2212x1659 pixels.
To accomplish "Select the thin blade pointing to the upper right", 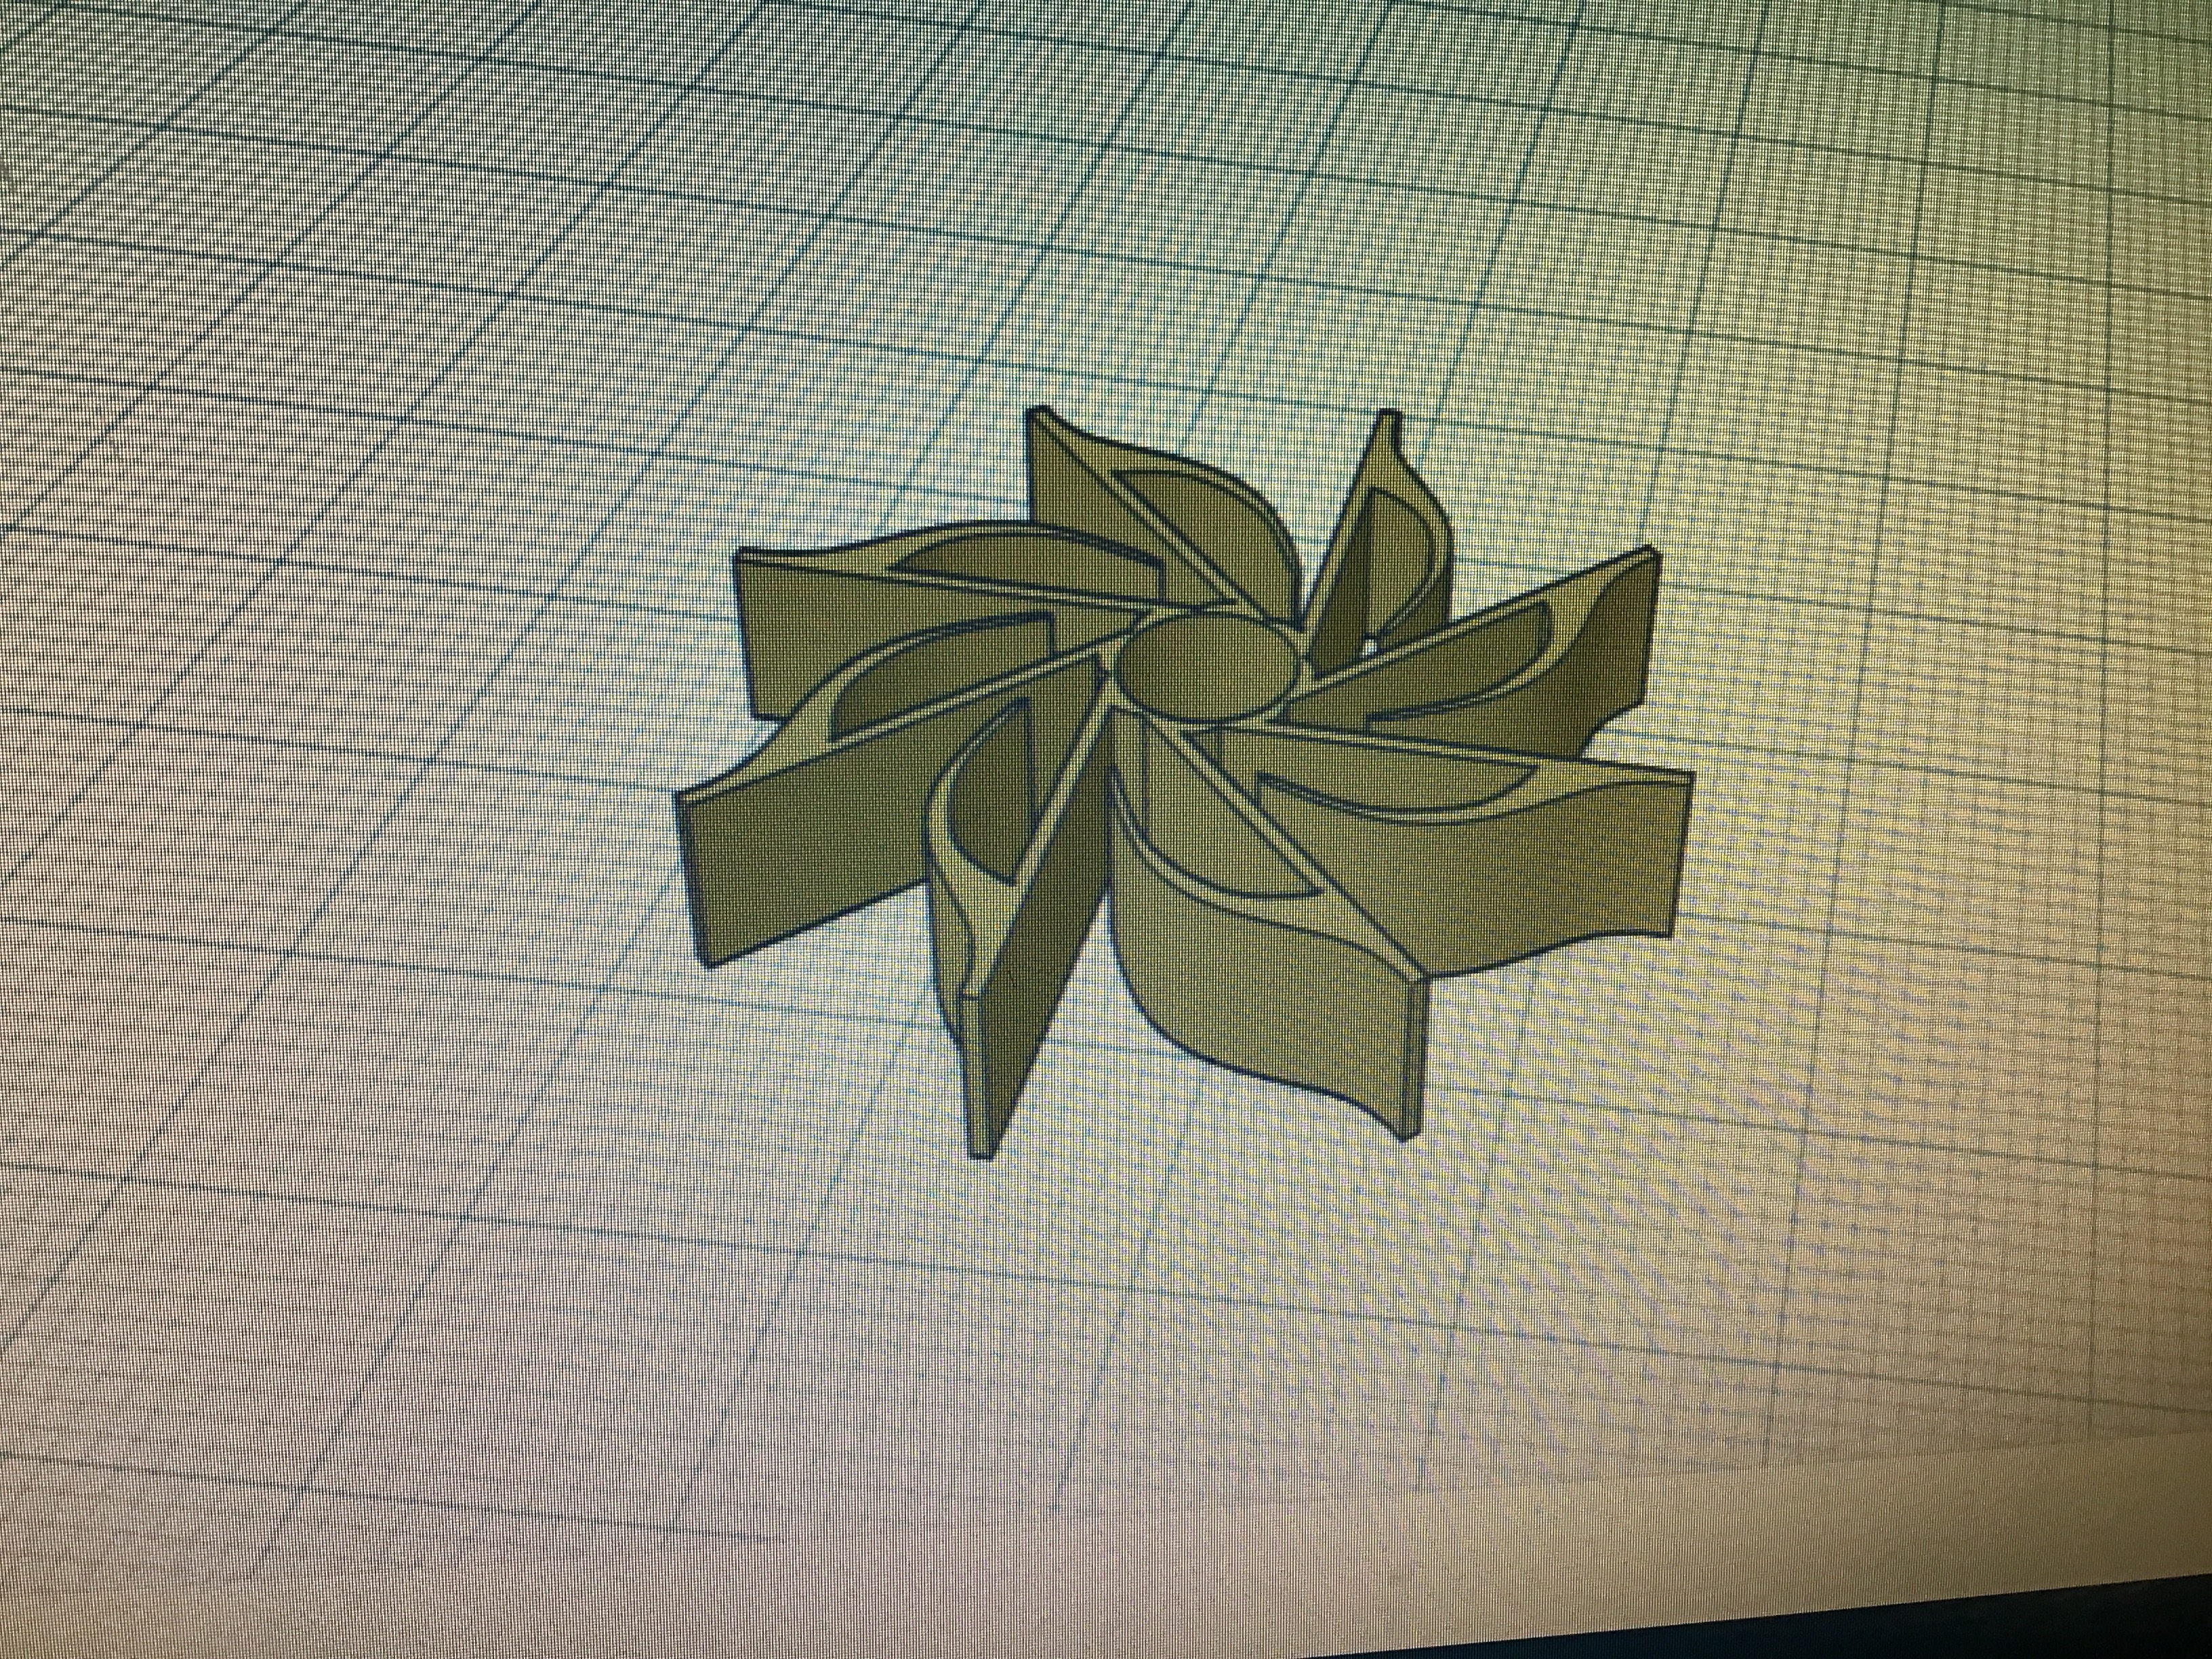I will 1375,540.
